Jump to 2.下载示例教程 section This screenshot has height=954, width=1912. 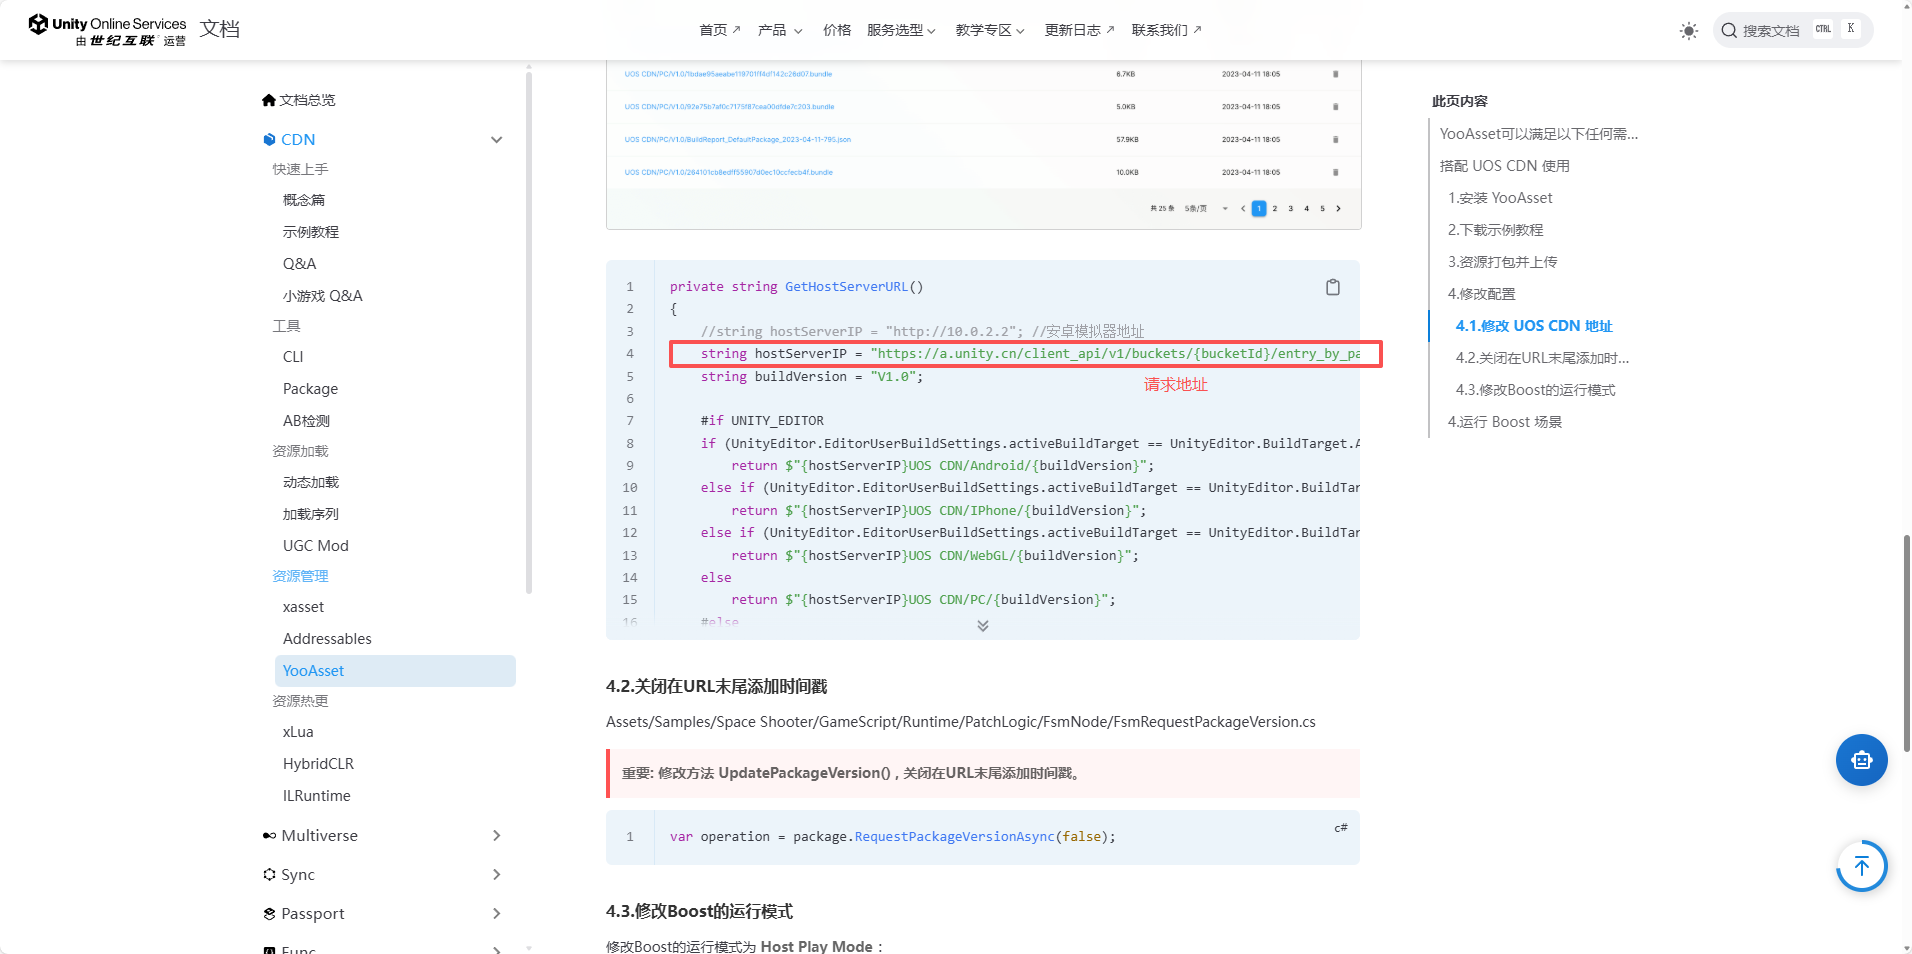1495,230
